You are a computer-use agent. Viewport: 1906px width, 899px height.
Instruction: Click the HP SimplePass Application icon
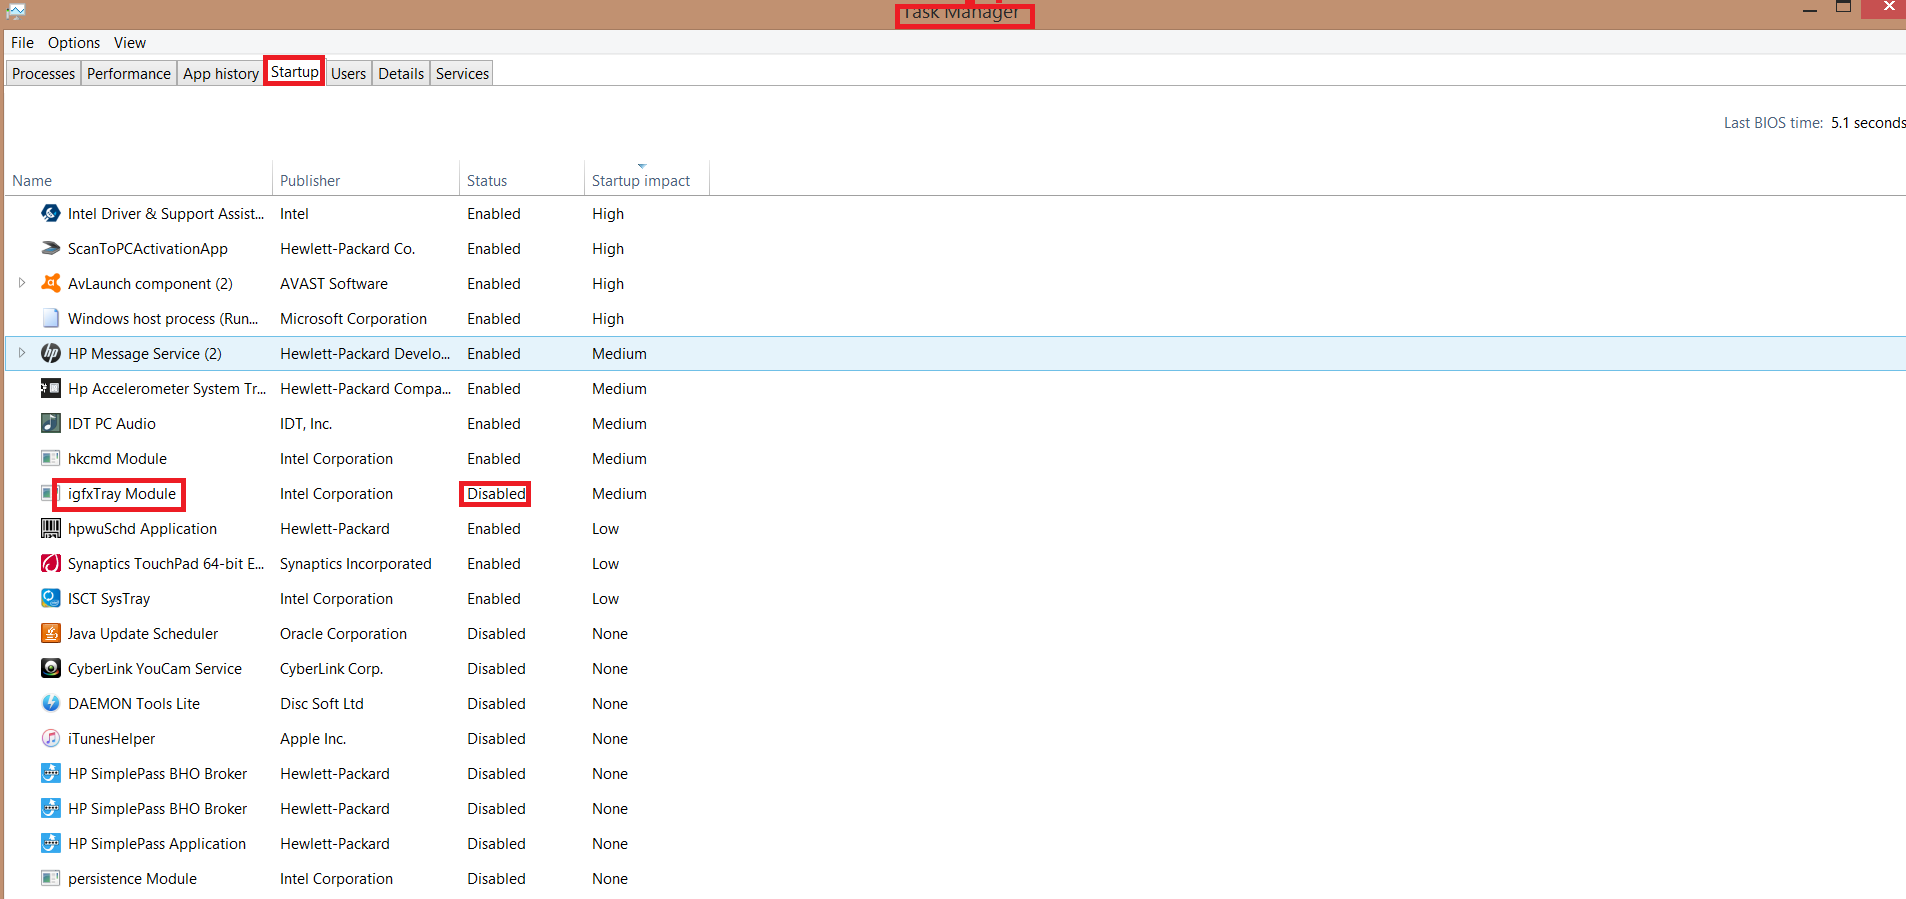point(51,843)
